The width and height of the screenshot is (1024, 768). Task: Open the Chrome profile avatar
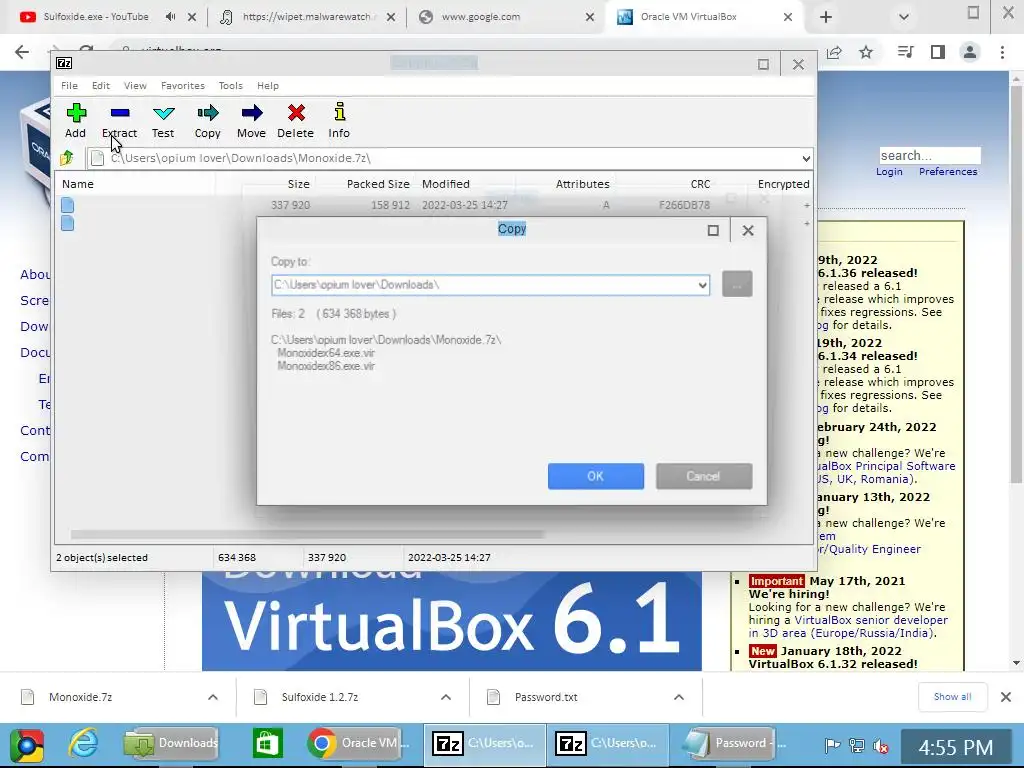(970, 52)
